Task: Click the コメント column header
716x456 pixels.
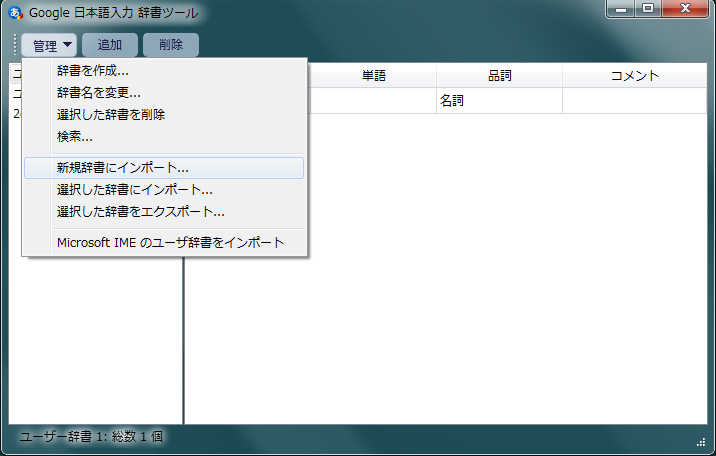Action: click(x=635, y=76)
